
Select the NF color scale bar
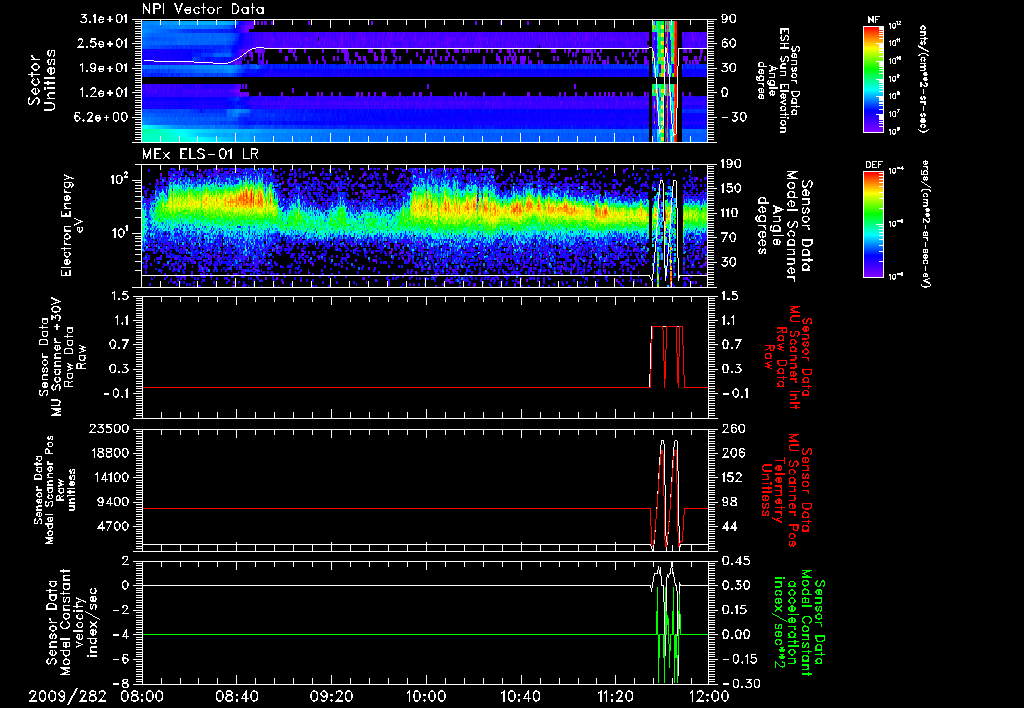[x=872, y=79]
